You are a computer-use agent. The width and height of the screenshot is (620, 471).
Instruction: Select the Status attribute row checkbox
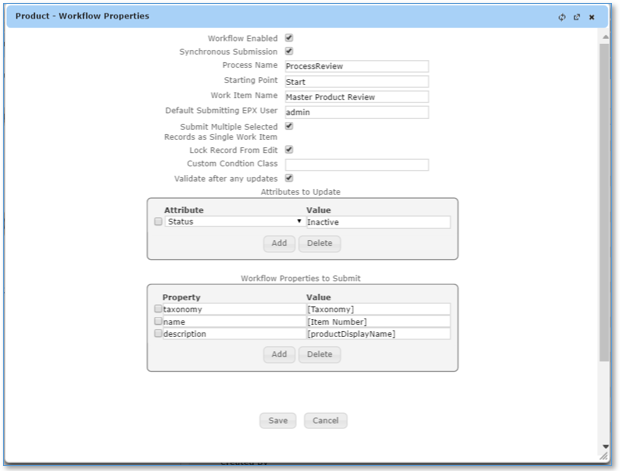point(158,222)
